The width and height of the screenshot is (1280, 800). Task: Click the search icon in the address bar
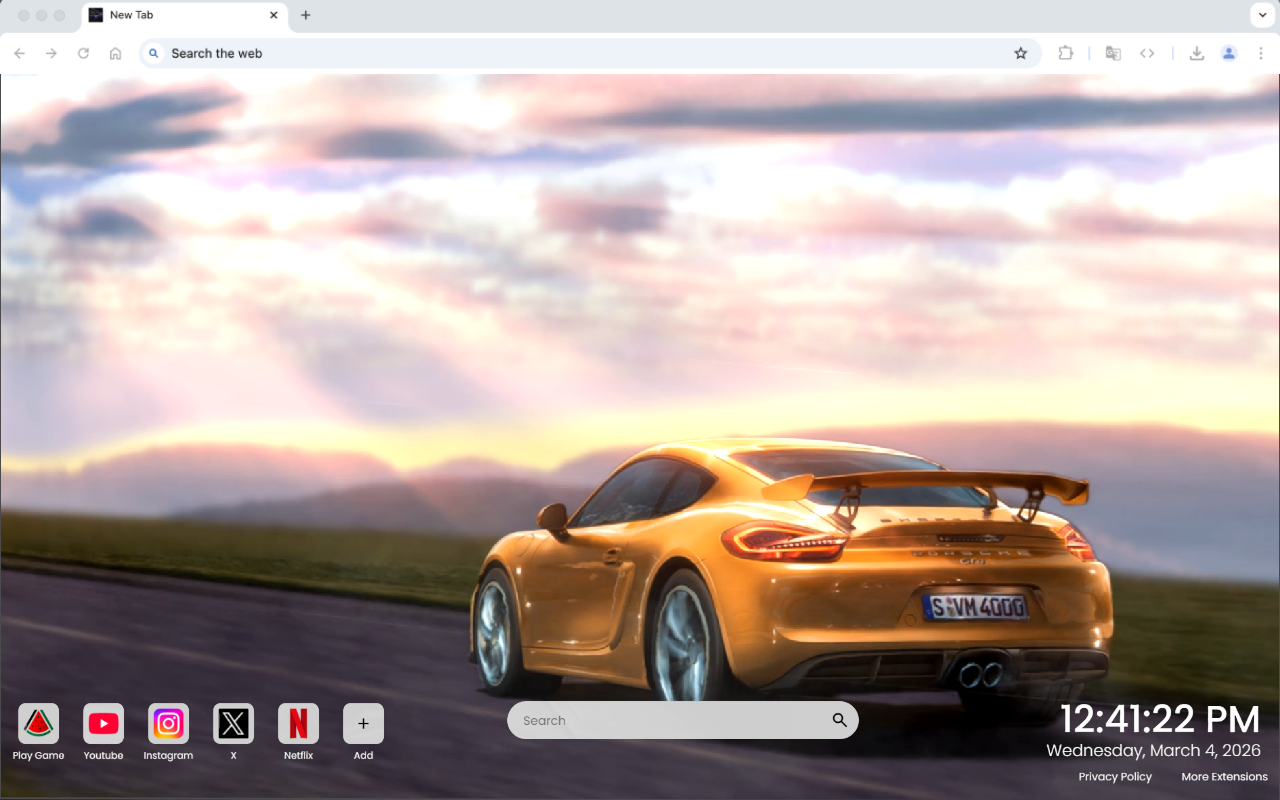point(154,53)
